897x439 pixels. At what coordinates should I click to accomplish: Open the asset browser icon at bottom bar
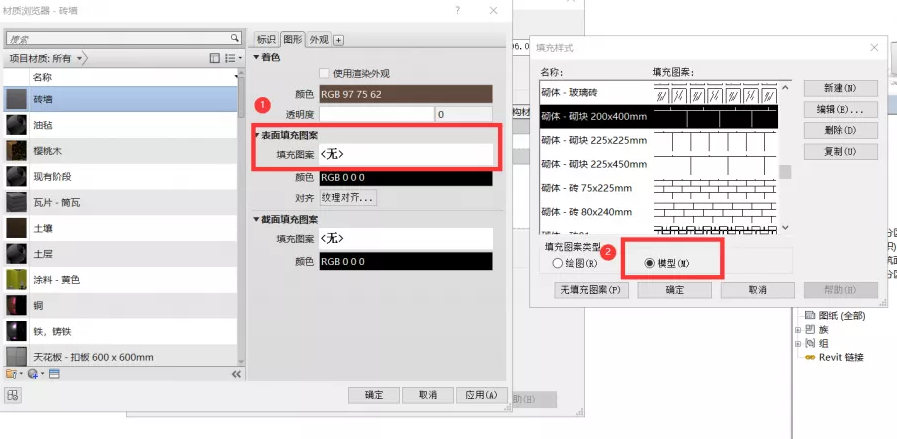tap(54, 374)
